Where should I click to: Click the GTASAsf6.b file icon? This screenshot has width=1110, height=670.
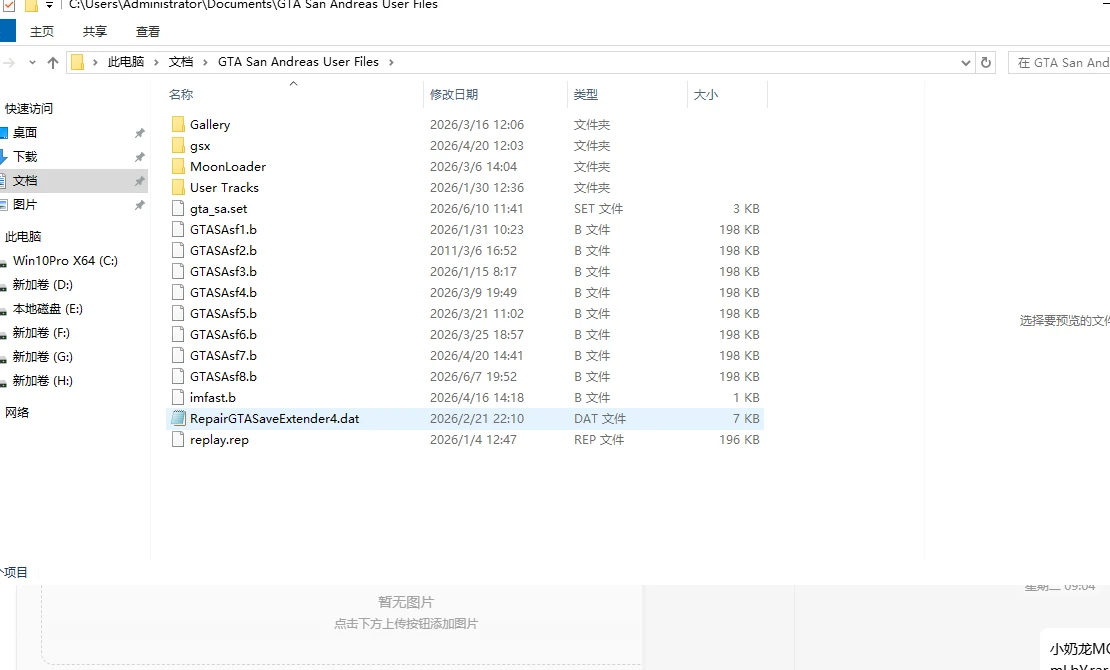pyautogui.click(x=178, y=335)
